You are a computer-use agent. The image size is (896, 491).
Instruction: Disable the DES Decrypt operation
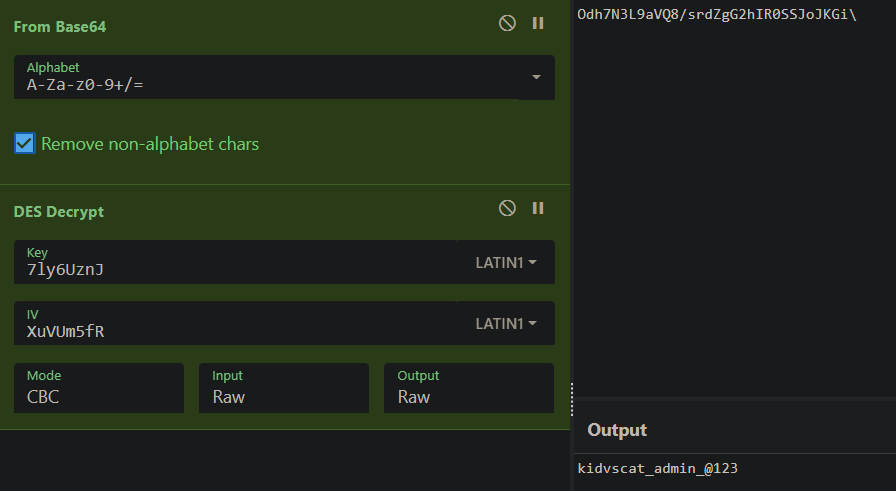tap(507, 208)
